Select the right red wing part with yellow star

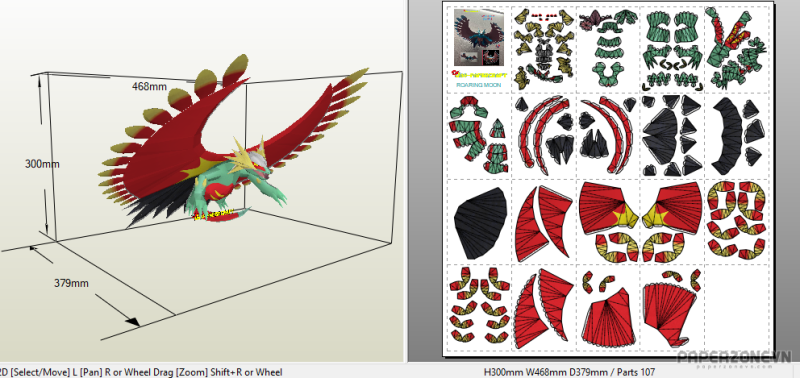pos(672,209)
